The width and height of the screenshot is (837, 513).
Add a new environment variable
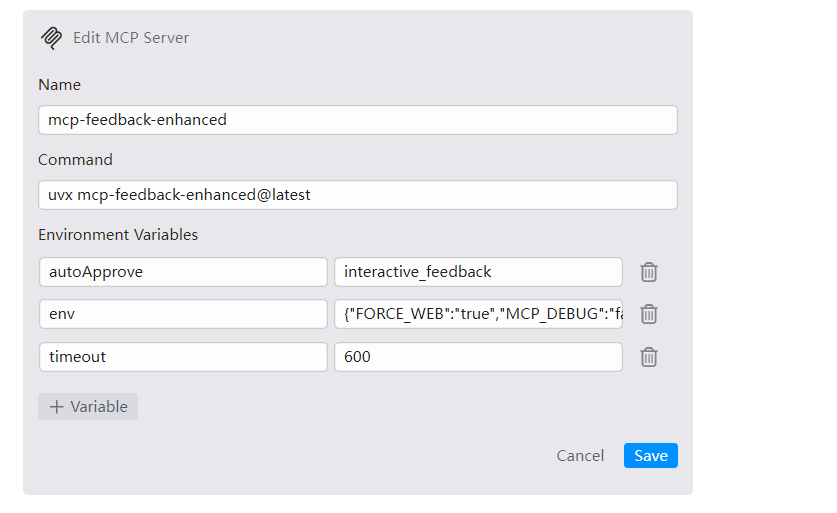(x=88, y=407)
